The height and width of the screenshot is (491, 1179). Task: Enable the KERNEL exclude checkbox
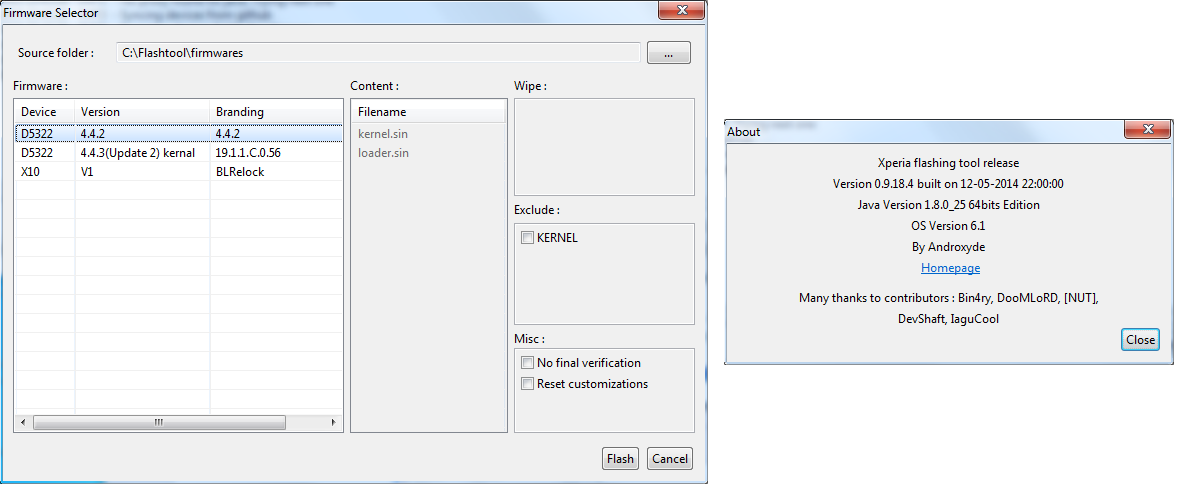(x=527, y=238)
